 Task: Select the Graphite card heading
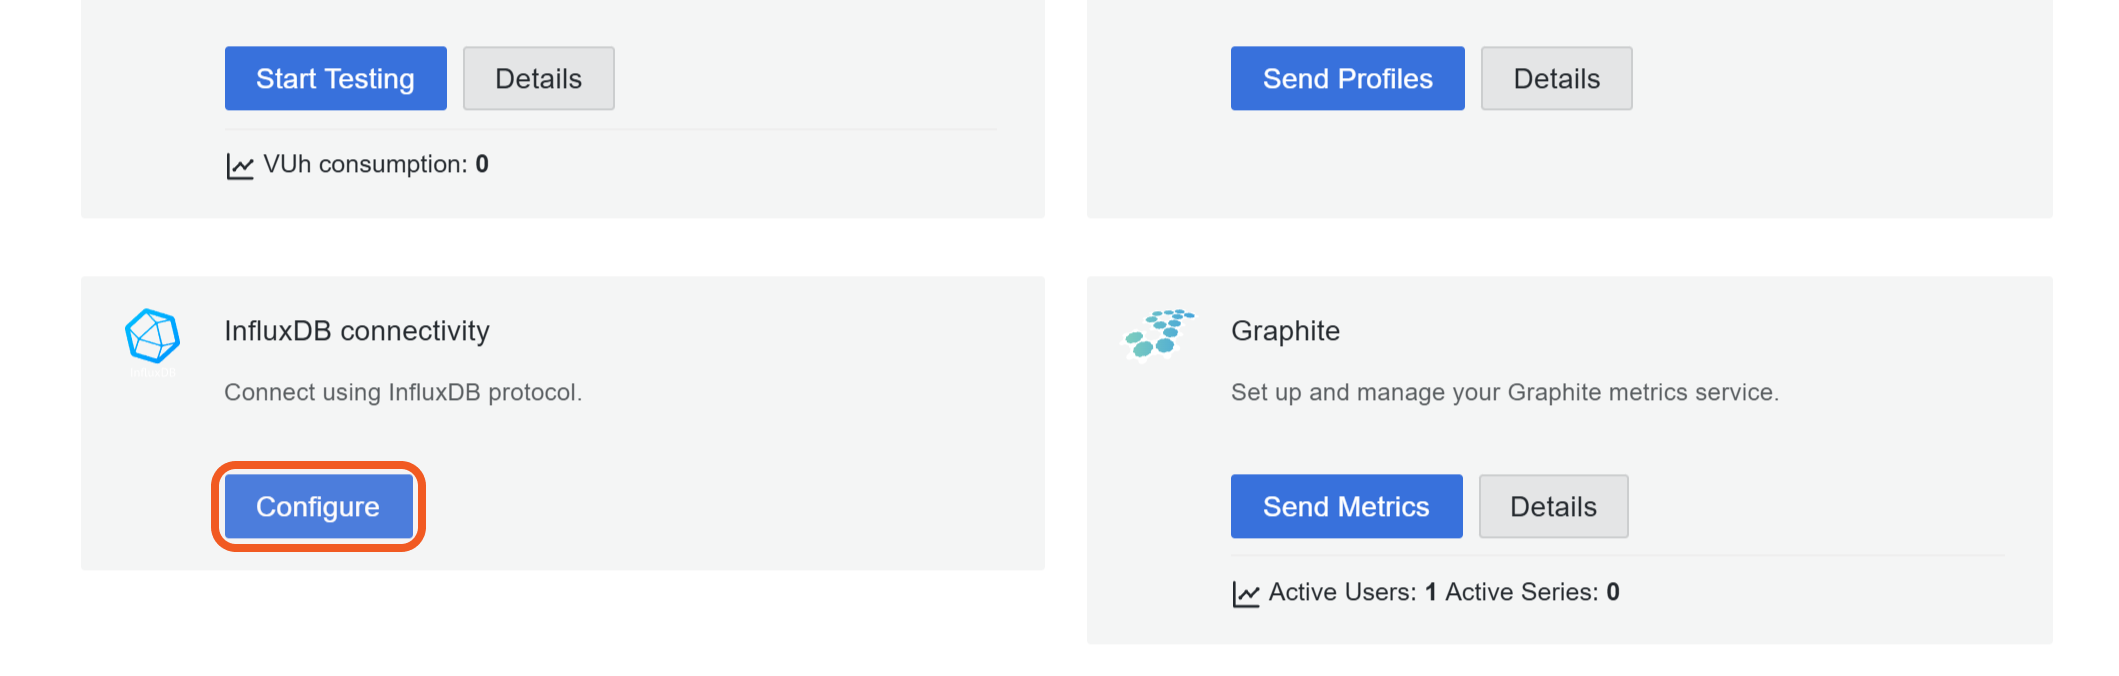[1285, 331]
